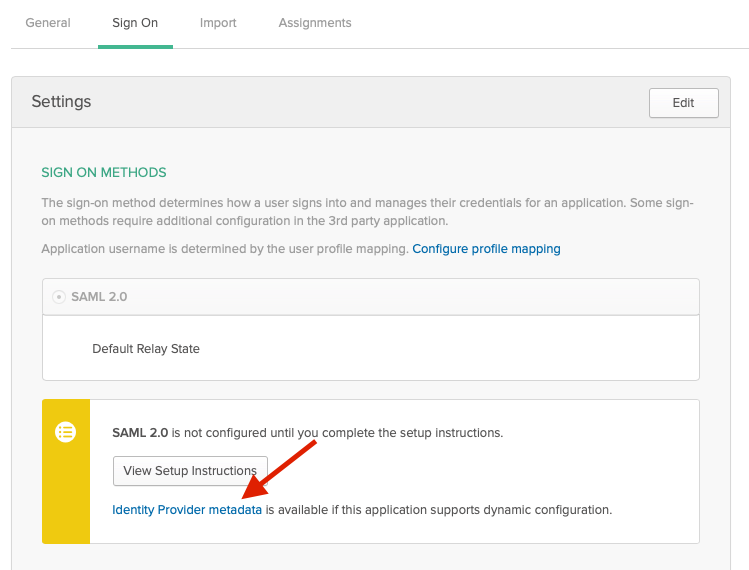Viewport: 749px width, 570px height.
Task: Click the Default Relay State label
Action: (x=146, y=349)
